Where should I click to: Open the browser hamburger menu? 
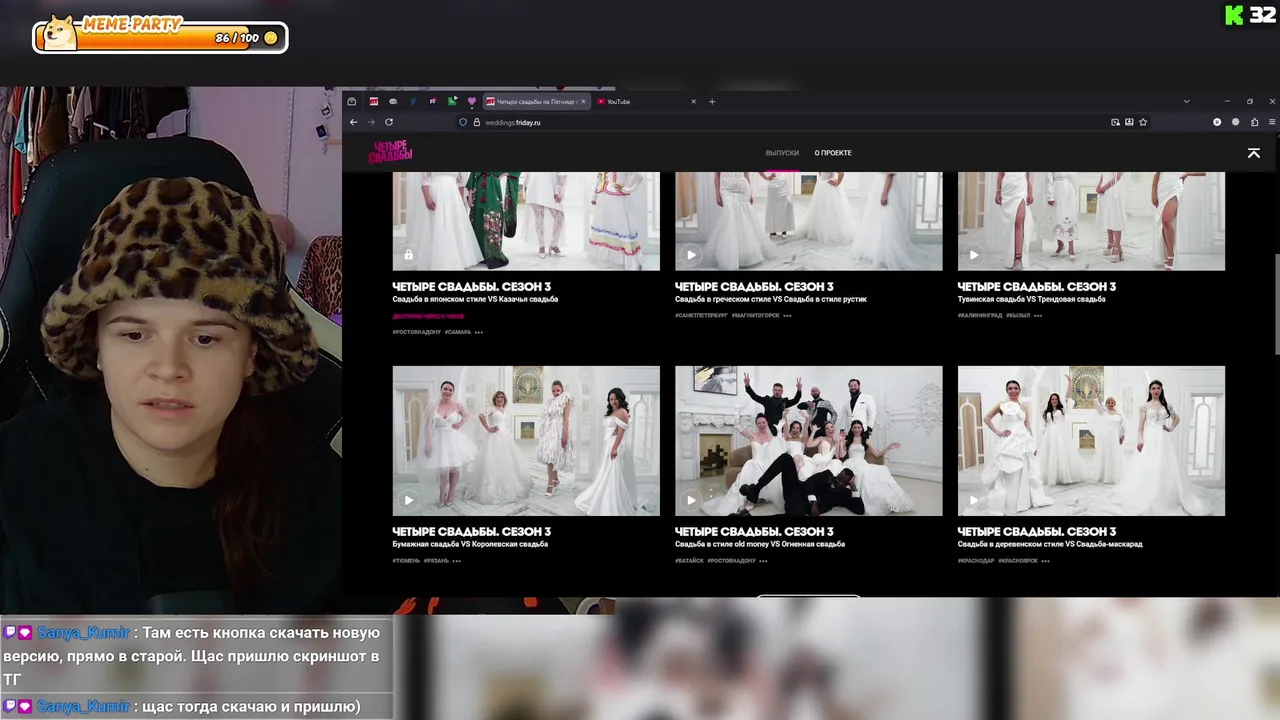tap(1272, 122)
